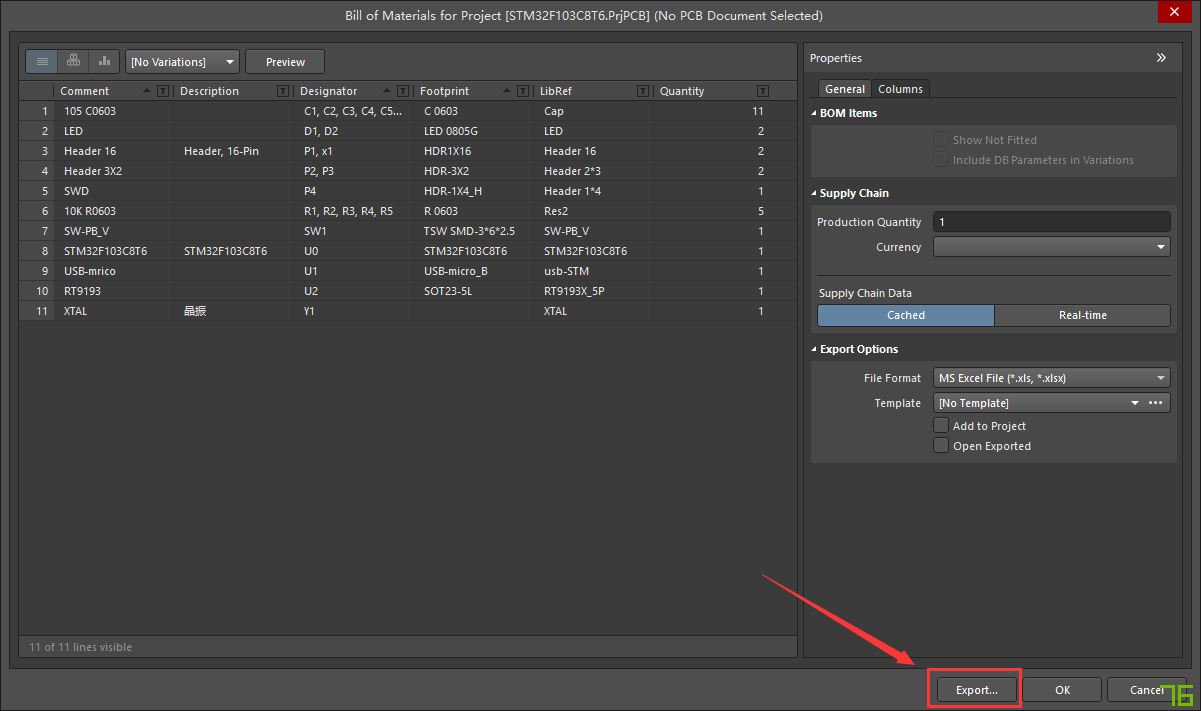Click the C1, C2, C3 designator cell

click(x=354, y=111)
